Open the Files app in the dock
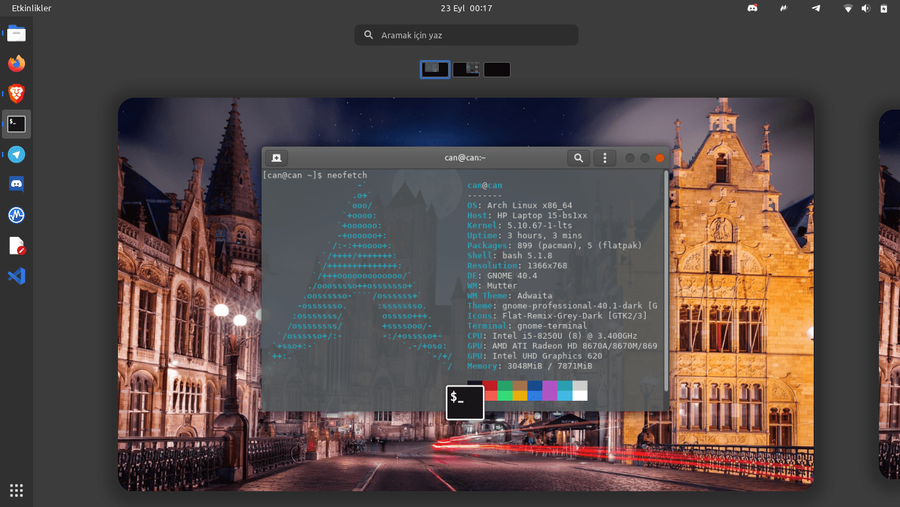This screenshot has width=900, height=507. pyautogui.click(x=16, y=34)
